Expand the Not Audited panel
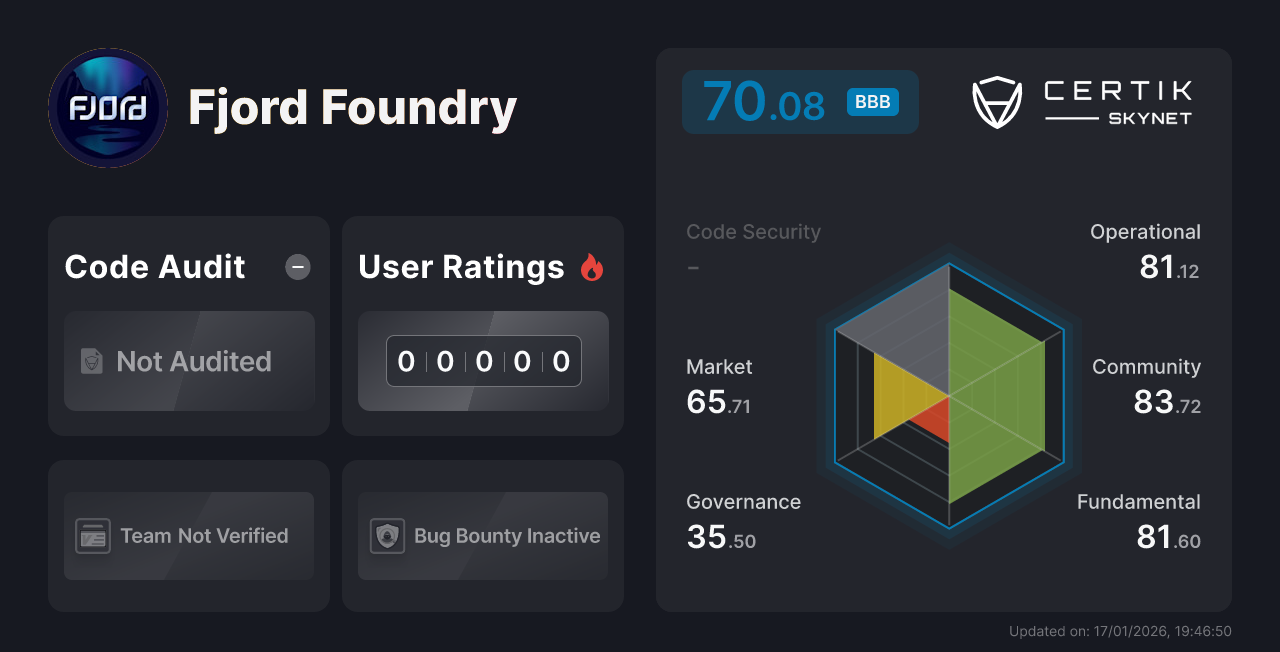This screenshot has width=1280, height=652. point(189,362)
